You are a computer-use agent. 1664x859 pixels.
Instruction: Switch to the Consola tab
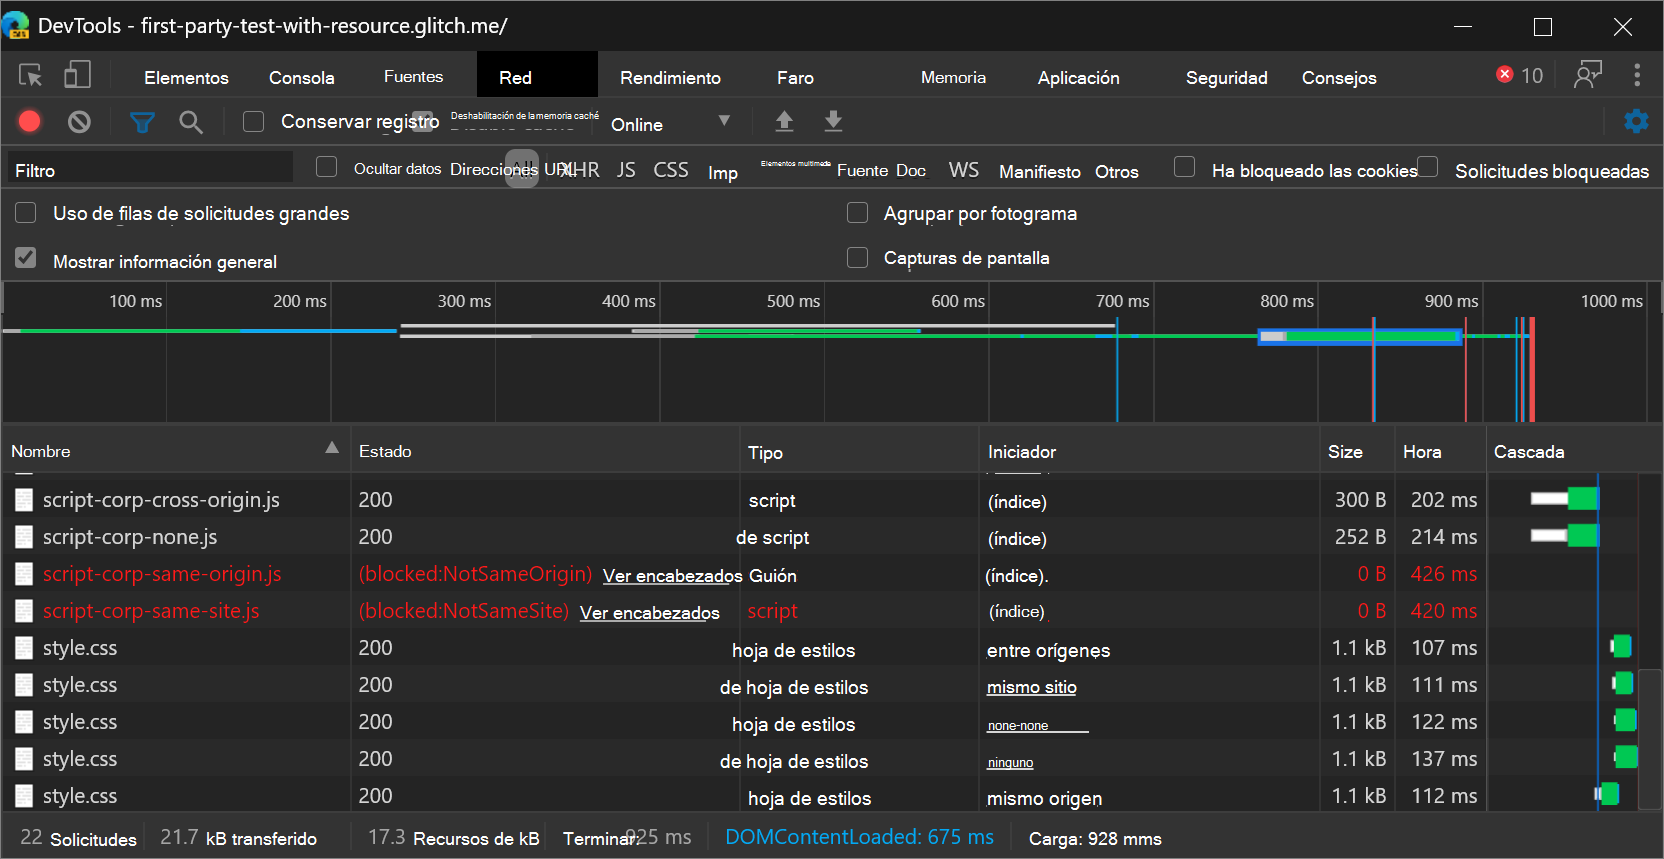[x=302, y=78]
